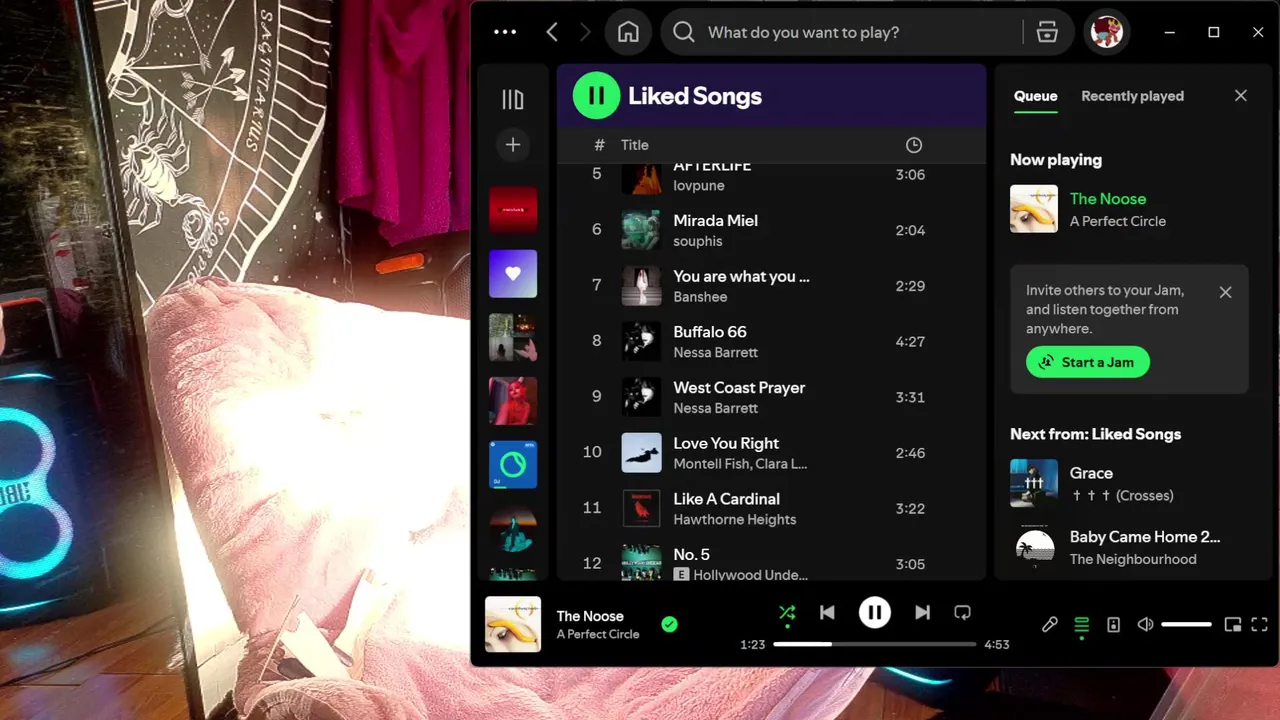
Task: Expand Your Library sidebar icon
Action: click(513, 99)
